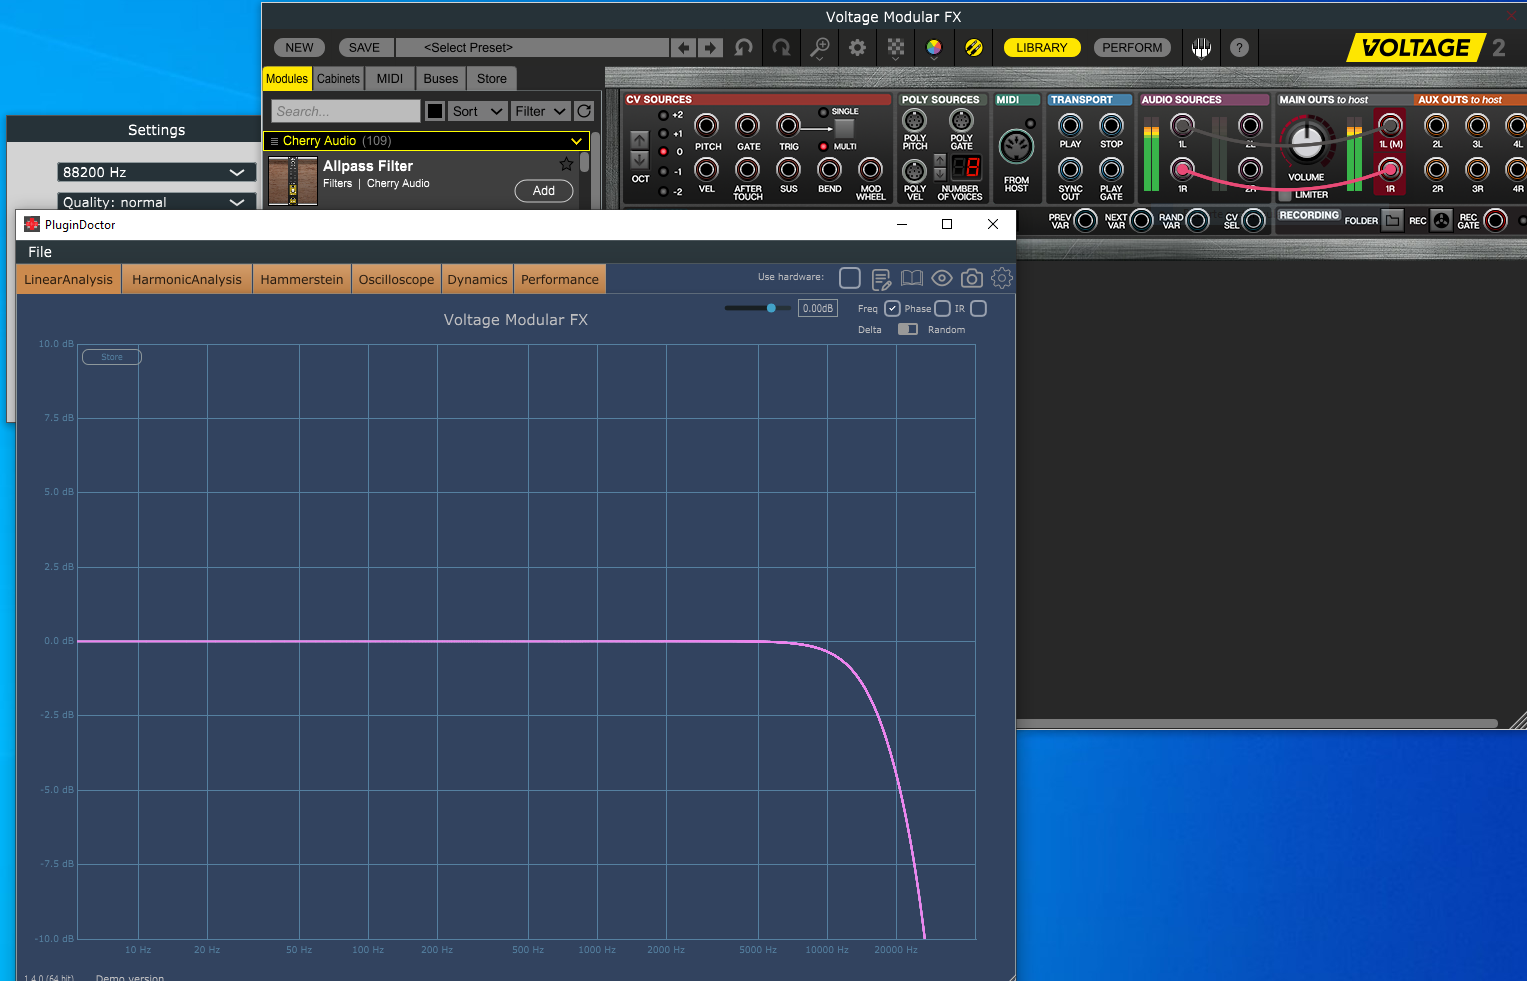Open the Store tab in Voltage library
This screenshot has height=981, width=1527.
click(x=492, y=79)
